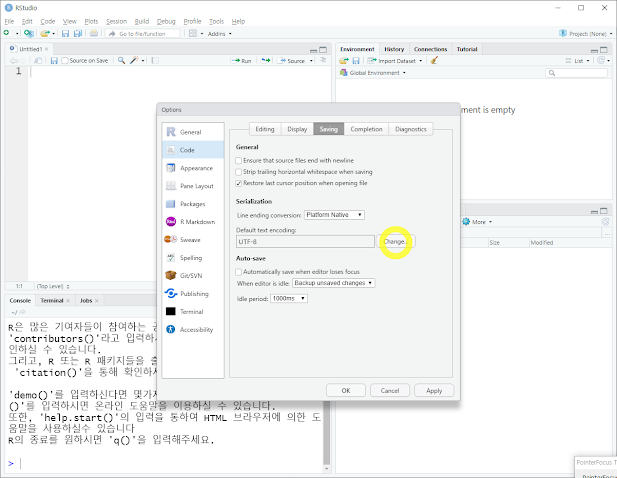The width and height of the screenshot is (617, 478).
Task: Click the Save Workspace disk icon
Action: 356,61
